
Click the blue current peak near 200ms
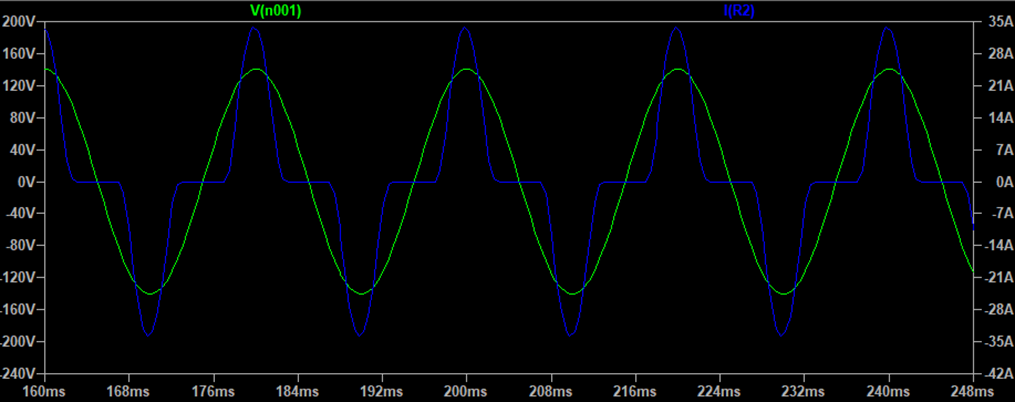pyautogui.click(x=465, y=28)
